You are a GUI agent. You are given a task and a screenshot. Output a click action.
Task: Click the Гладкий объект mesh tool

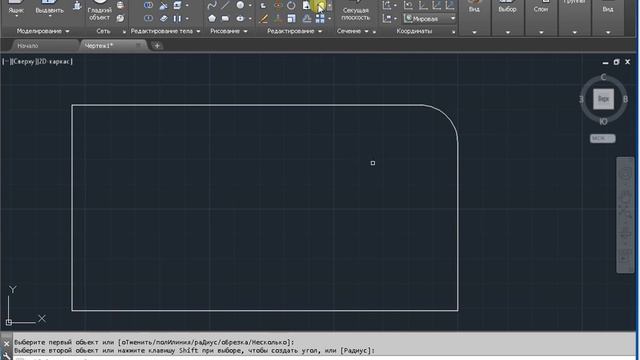[99, 11]
